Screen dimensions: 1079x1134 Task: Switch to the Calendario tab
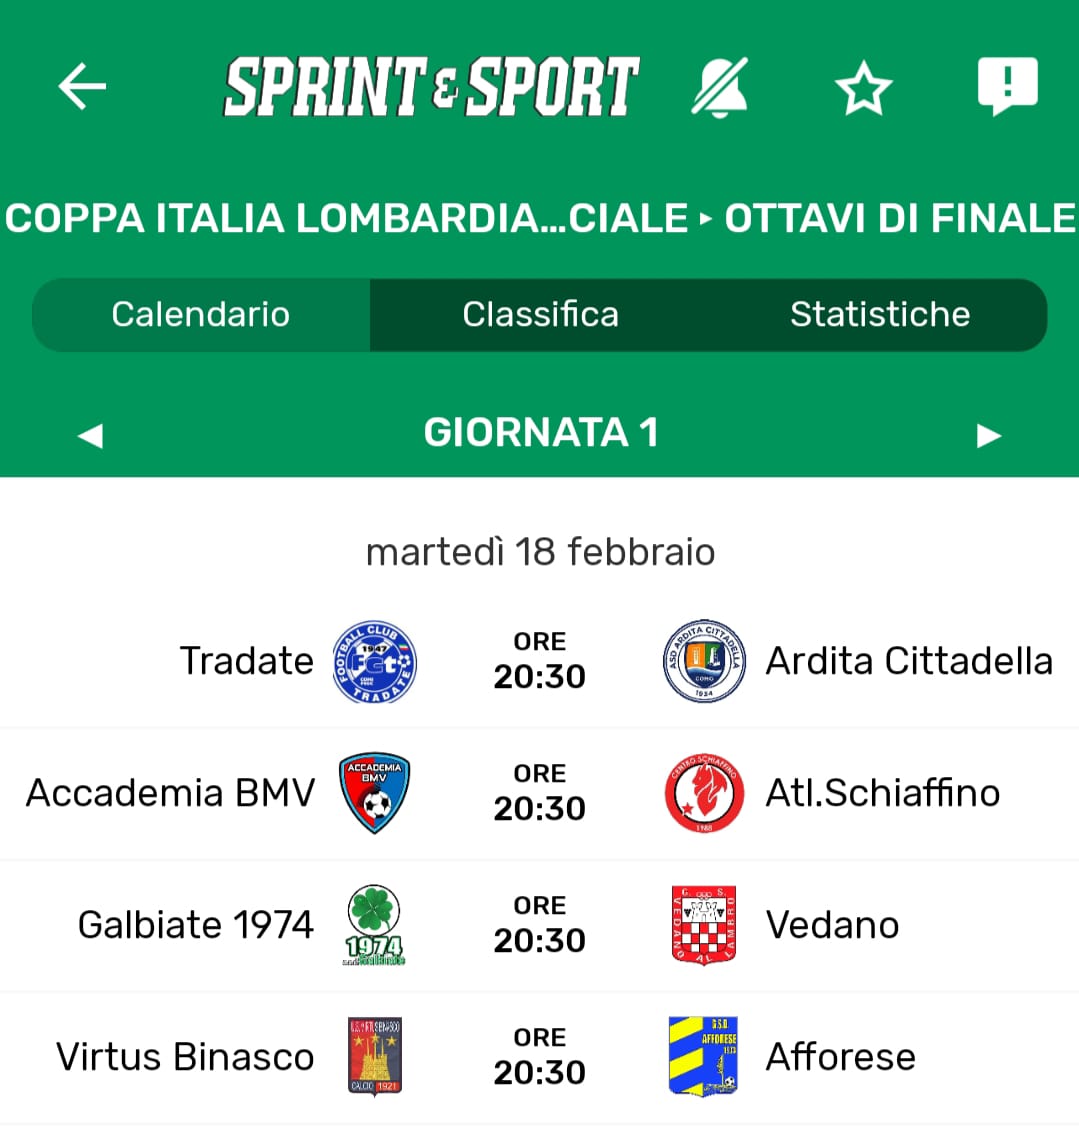tap(201, 314)
